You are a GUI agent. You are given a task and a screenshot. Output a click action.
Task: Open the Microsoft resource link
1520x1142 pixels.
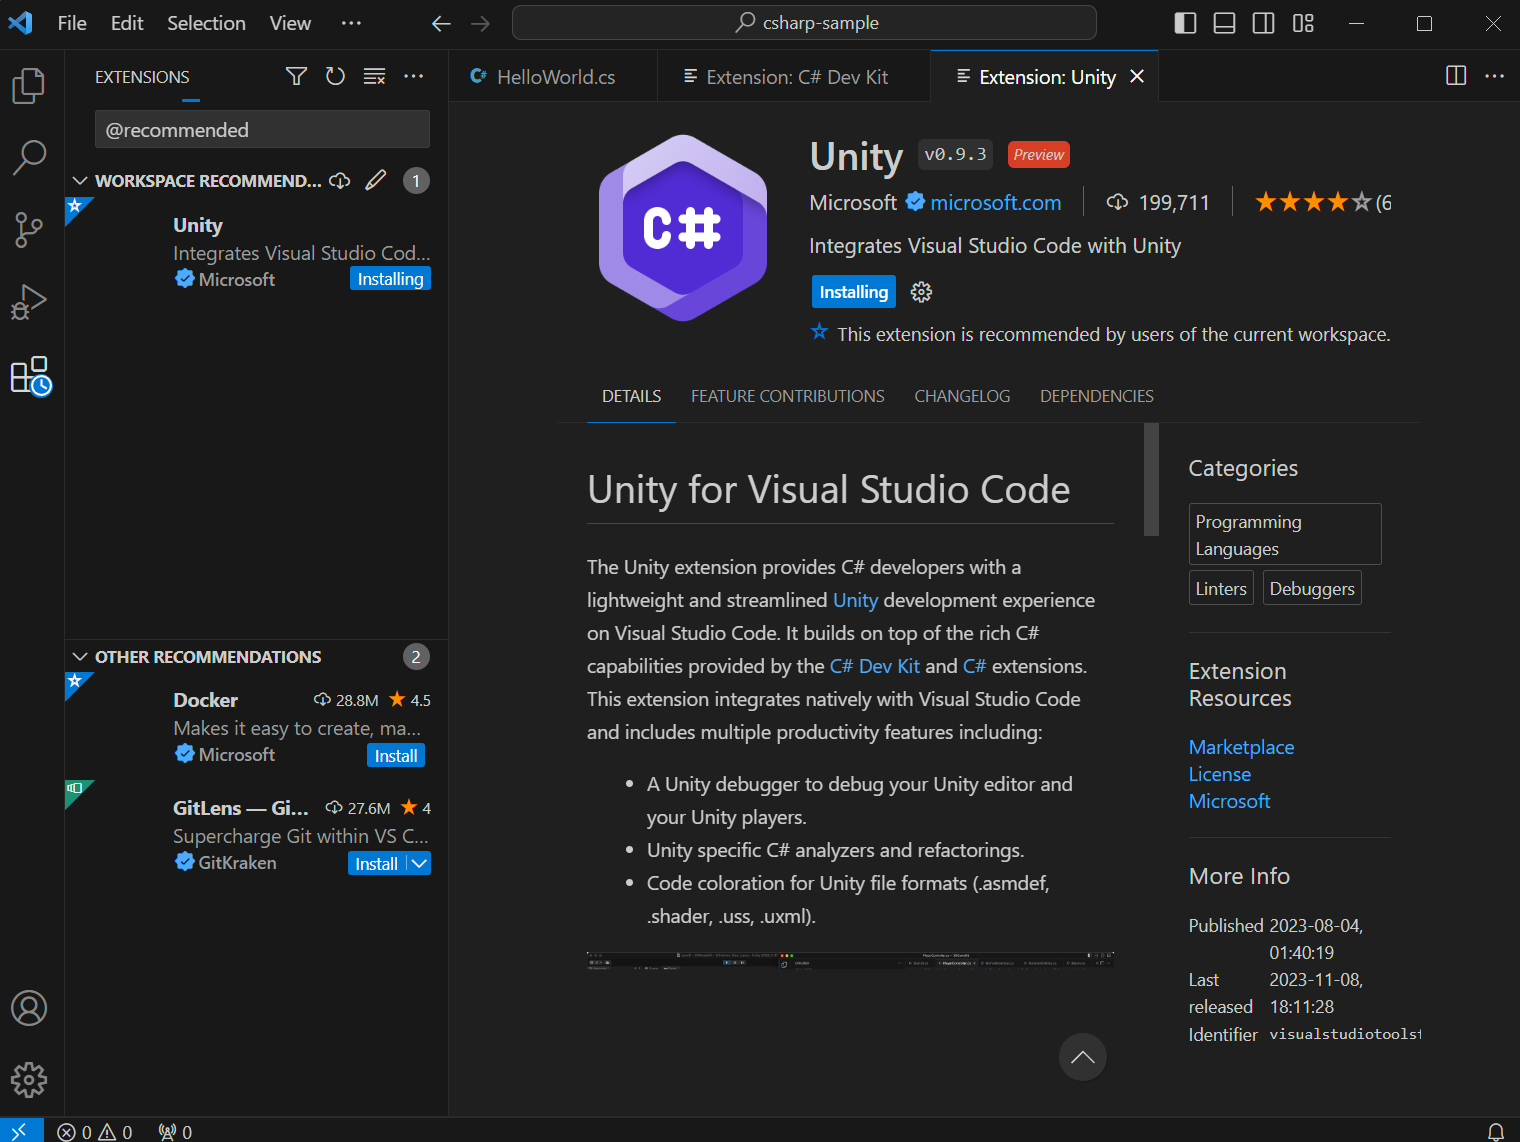1229,801
